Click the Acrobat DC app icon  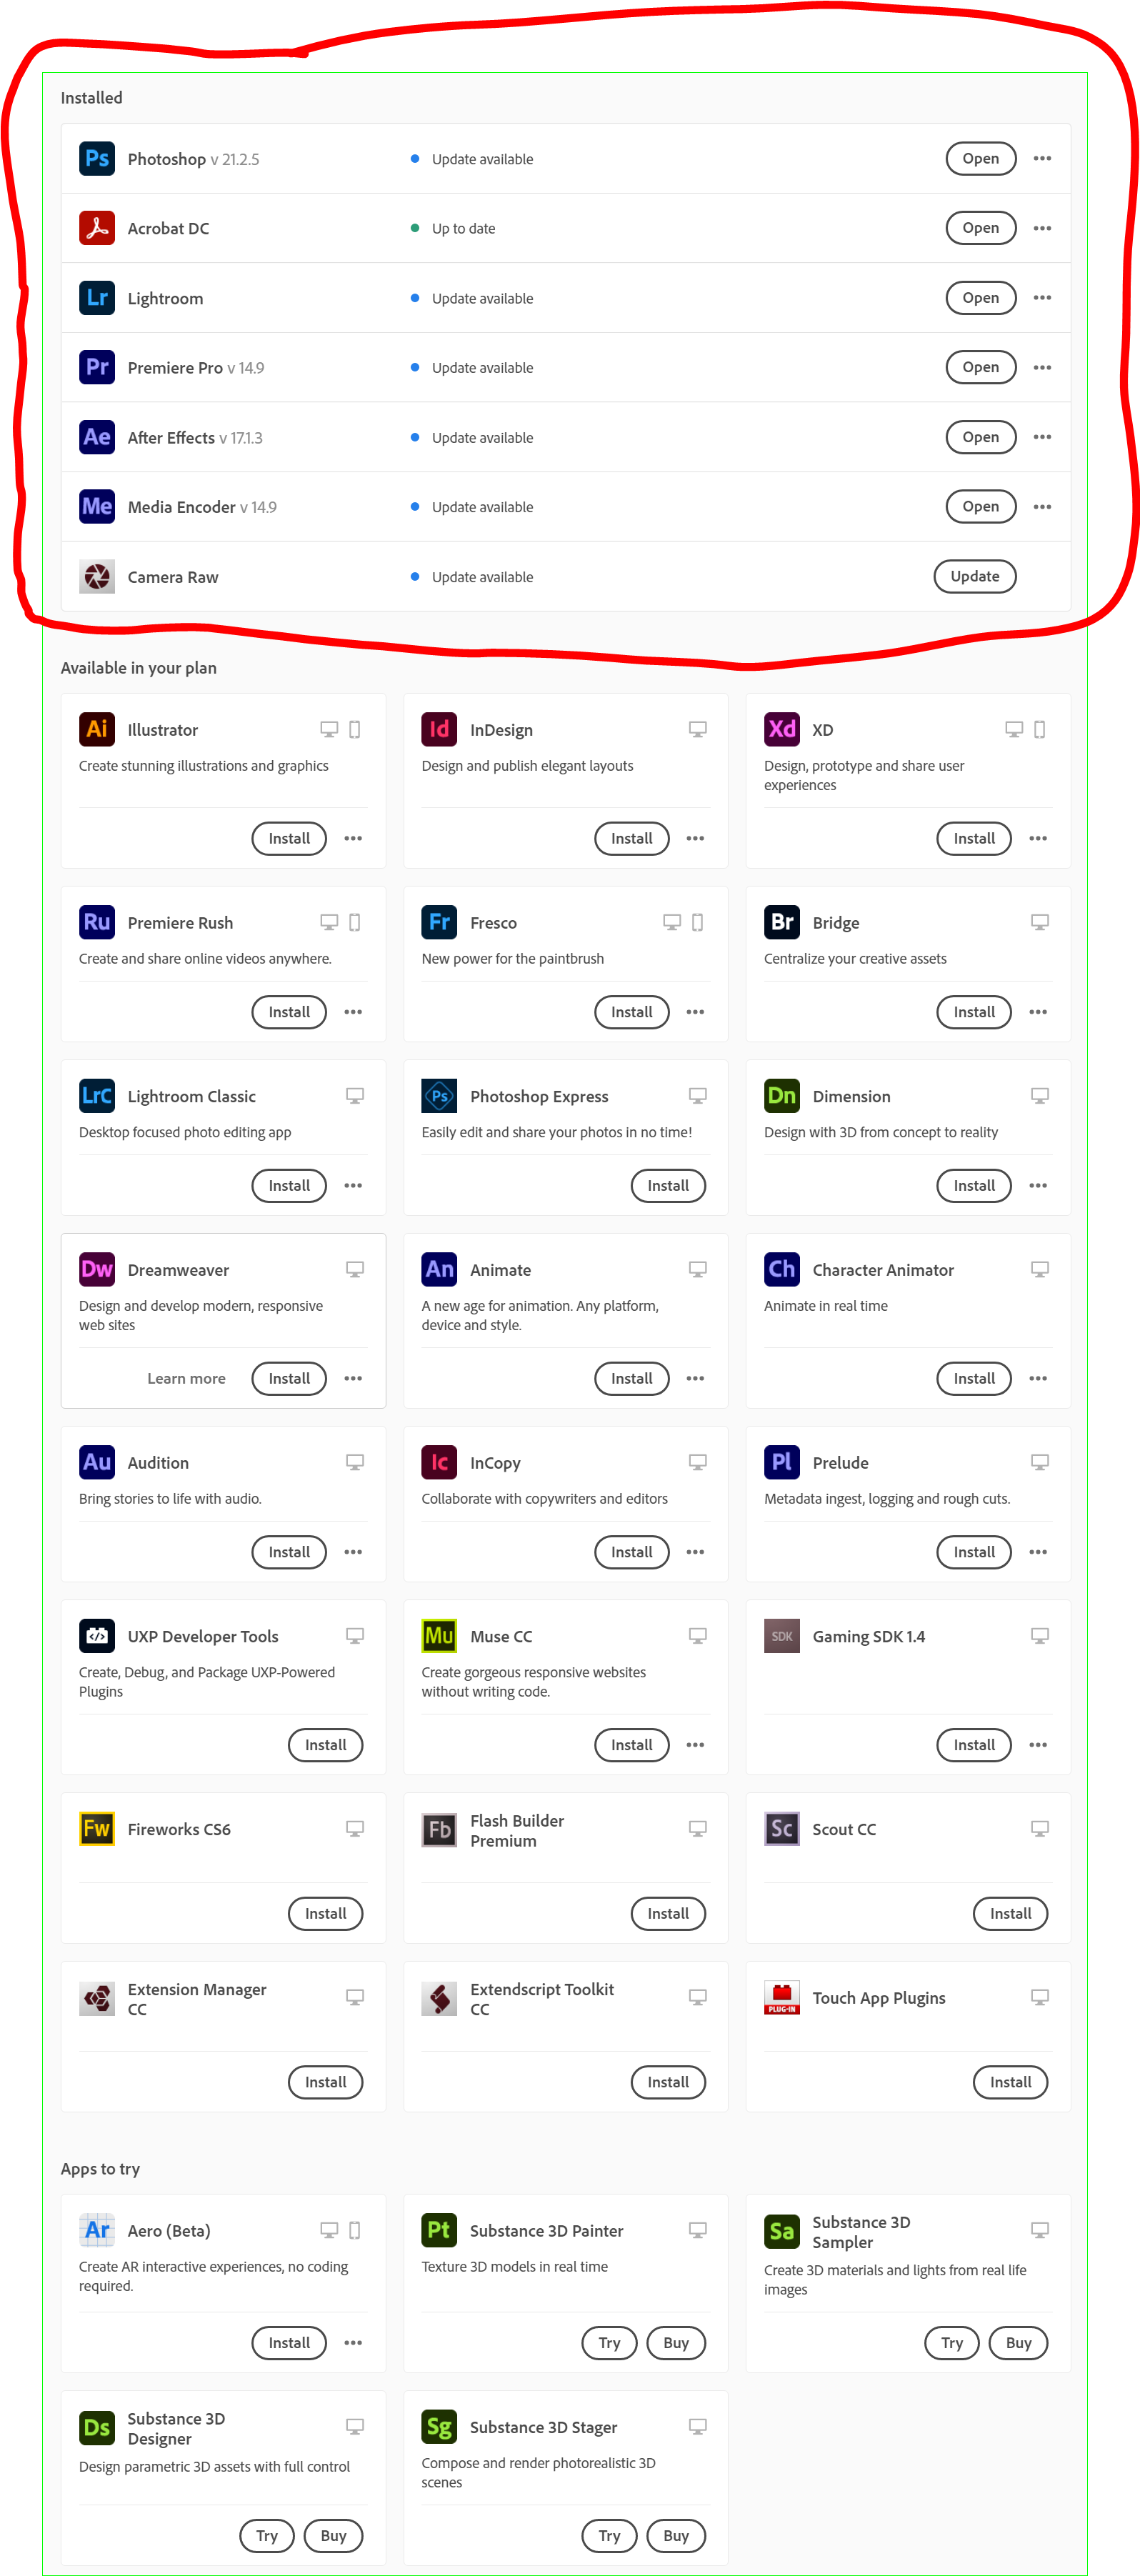97,228
